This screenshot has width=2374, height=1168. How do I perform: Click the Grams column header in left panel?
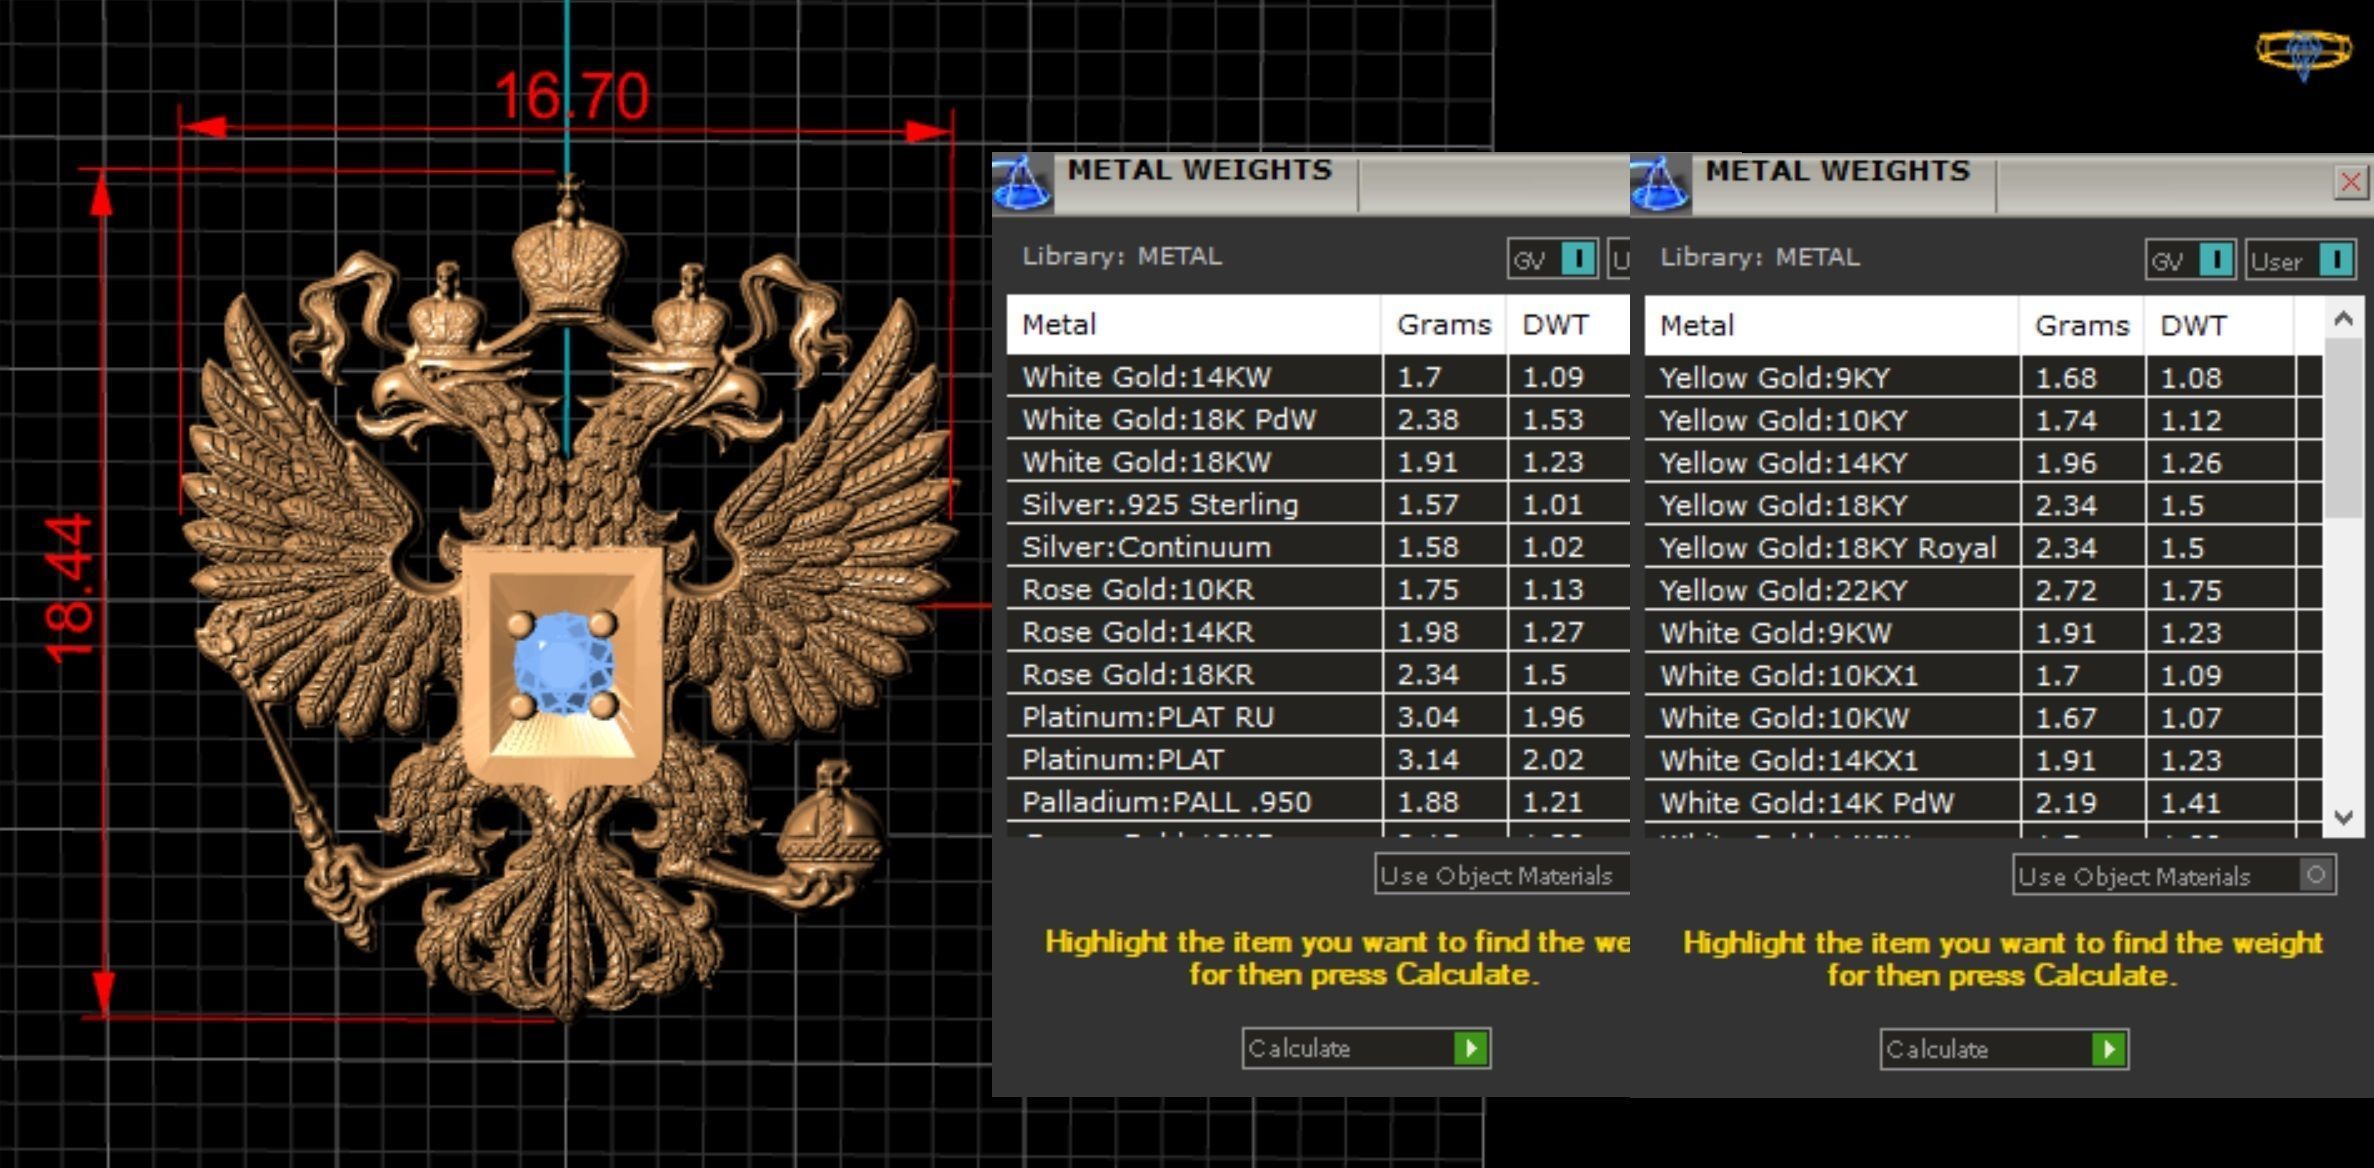point(1444,324)
